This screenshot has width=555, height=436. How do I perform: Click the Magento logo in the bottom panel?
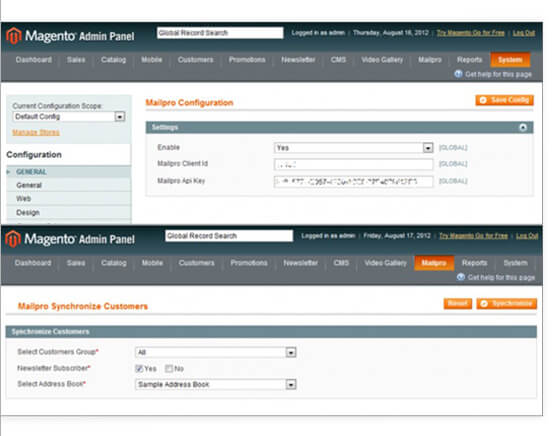(x=70, y=239)
